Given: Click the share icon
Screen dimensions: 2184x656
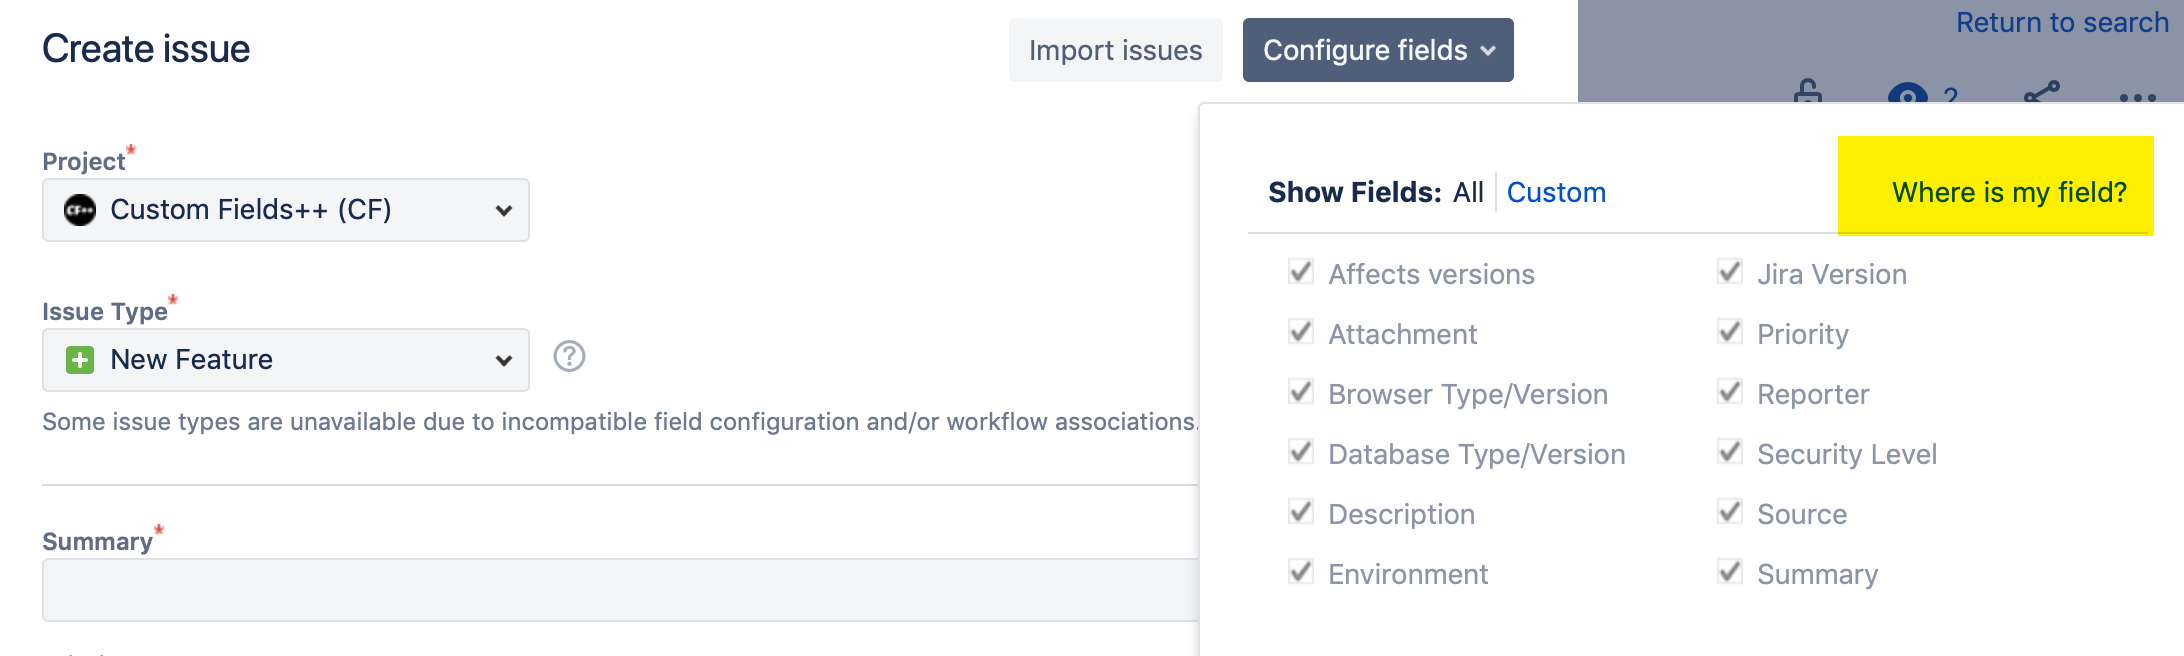Looking at the screenshot, I should pos(2040,95).
